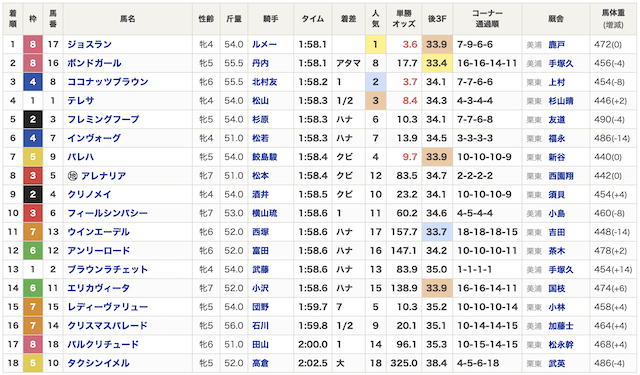Select horse クリノメイ
The image size is (640, 375).
click(x=89, y=195)
